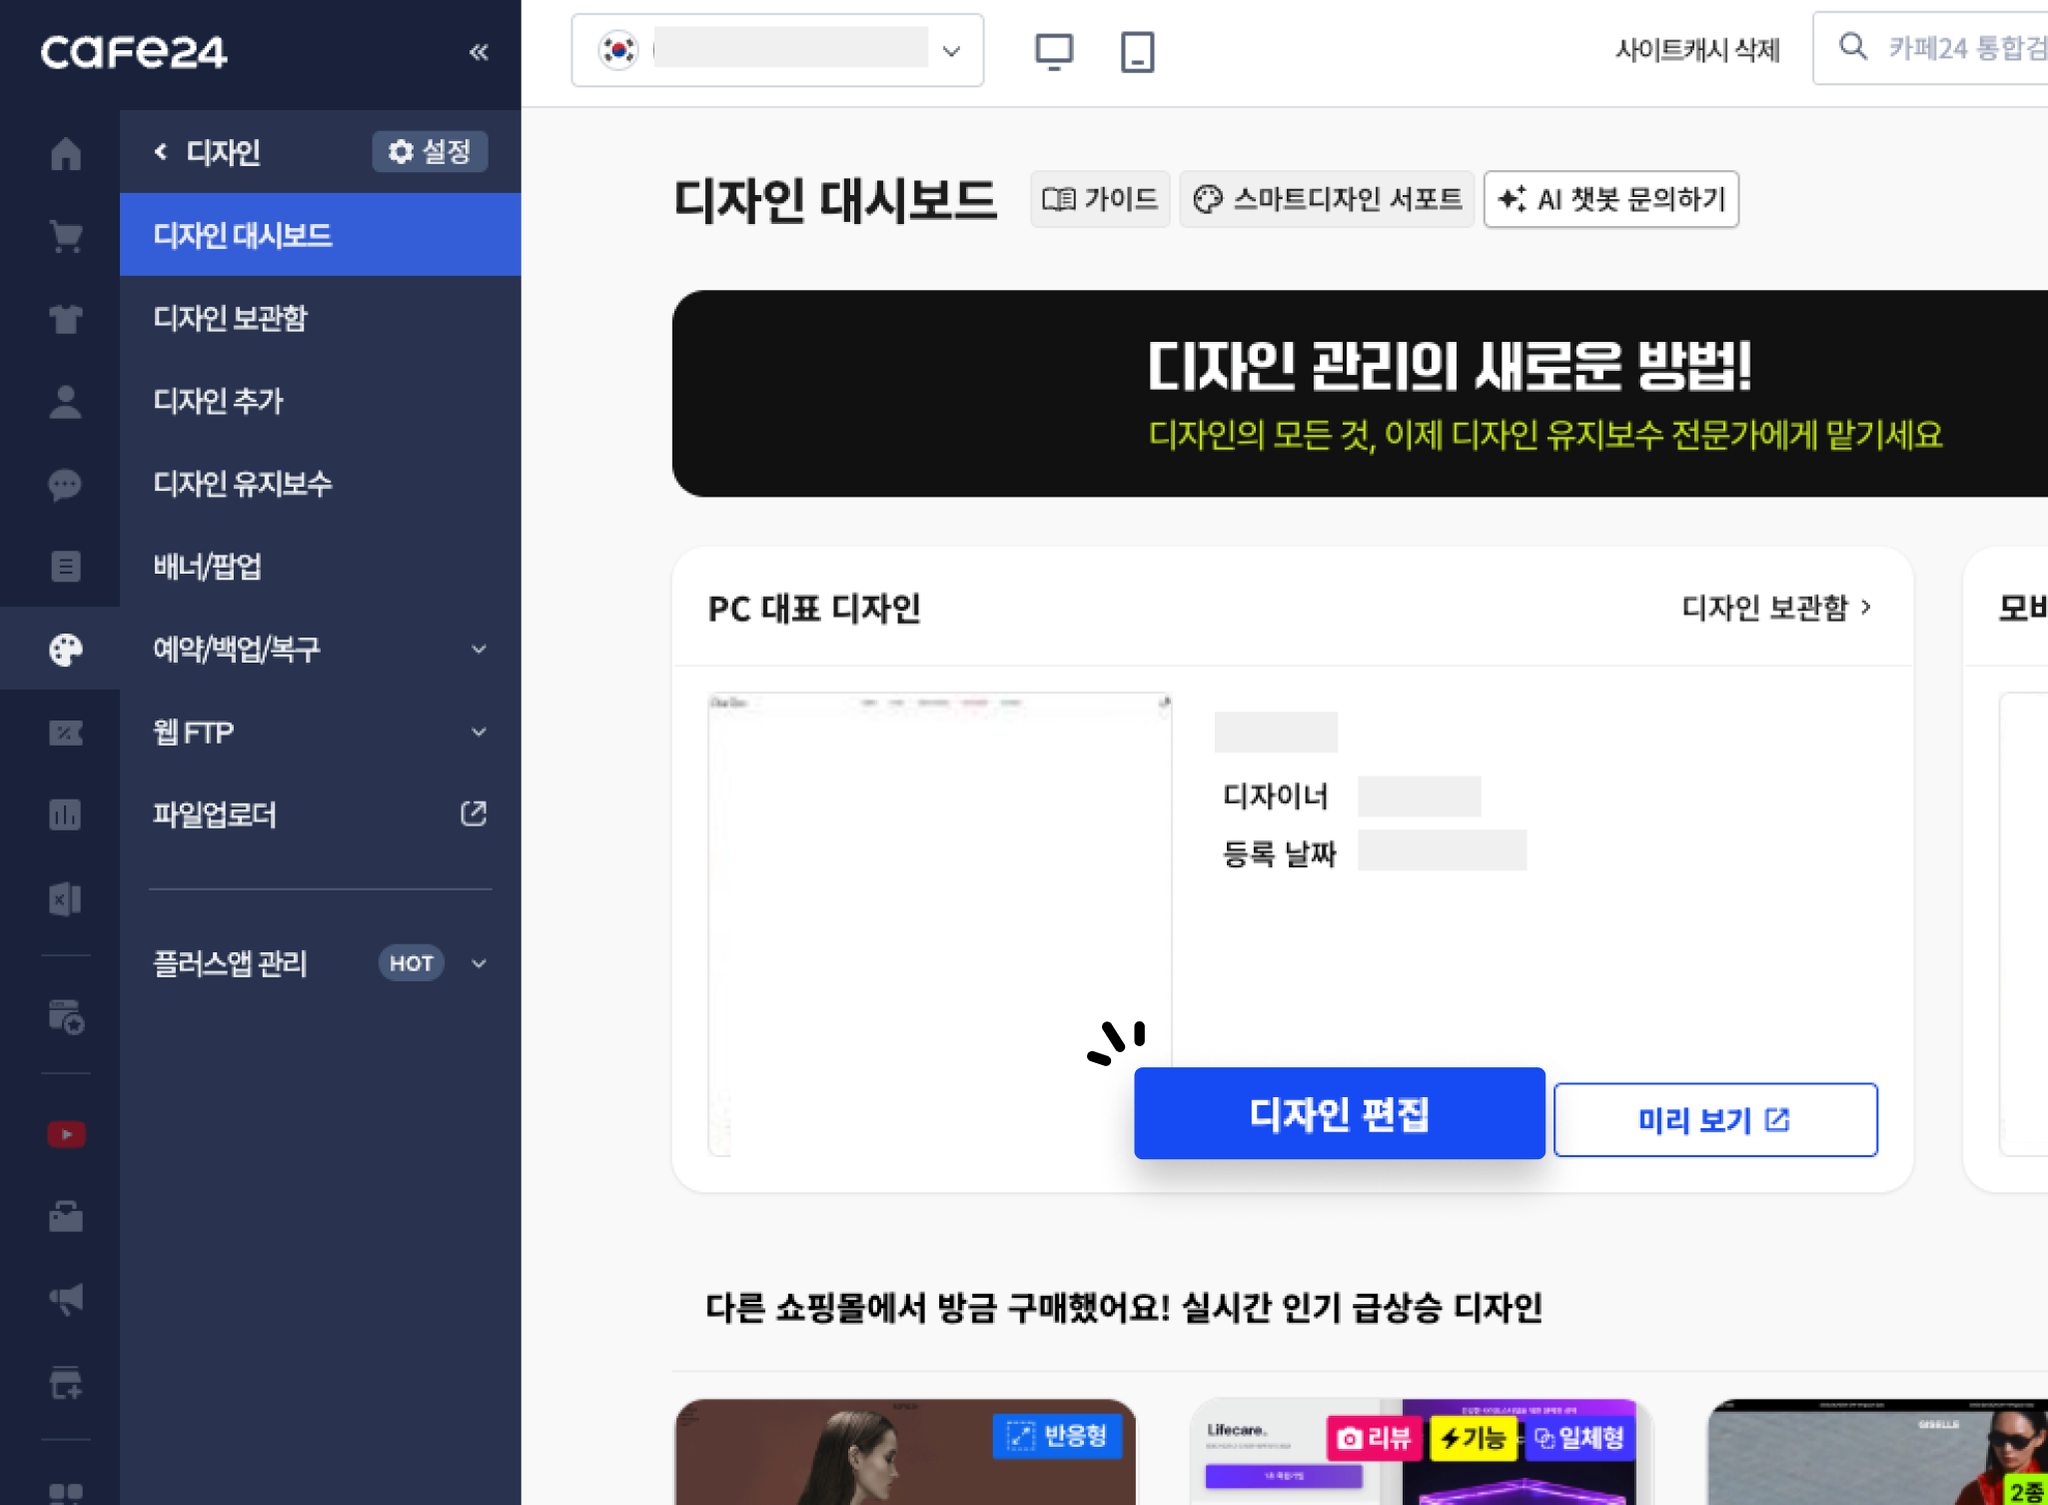The height and width of the screenshot is (1505, 2048).
Task: Click the HOT badge next to 플러스앱 관리
Action: coord(411,963)
